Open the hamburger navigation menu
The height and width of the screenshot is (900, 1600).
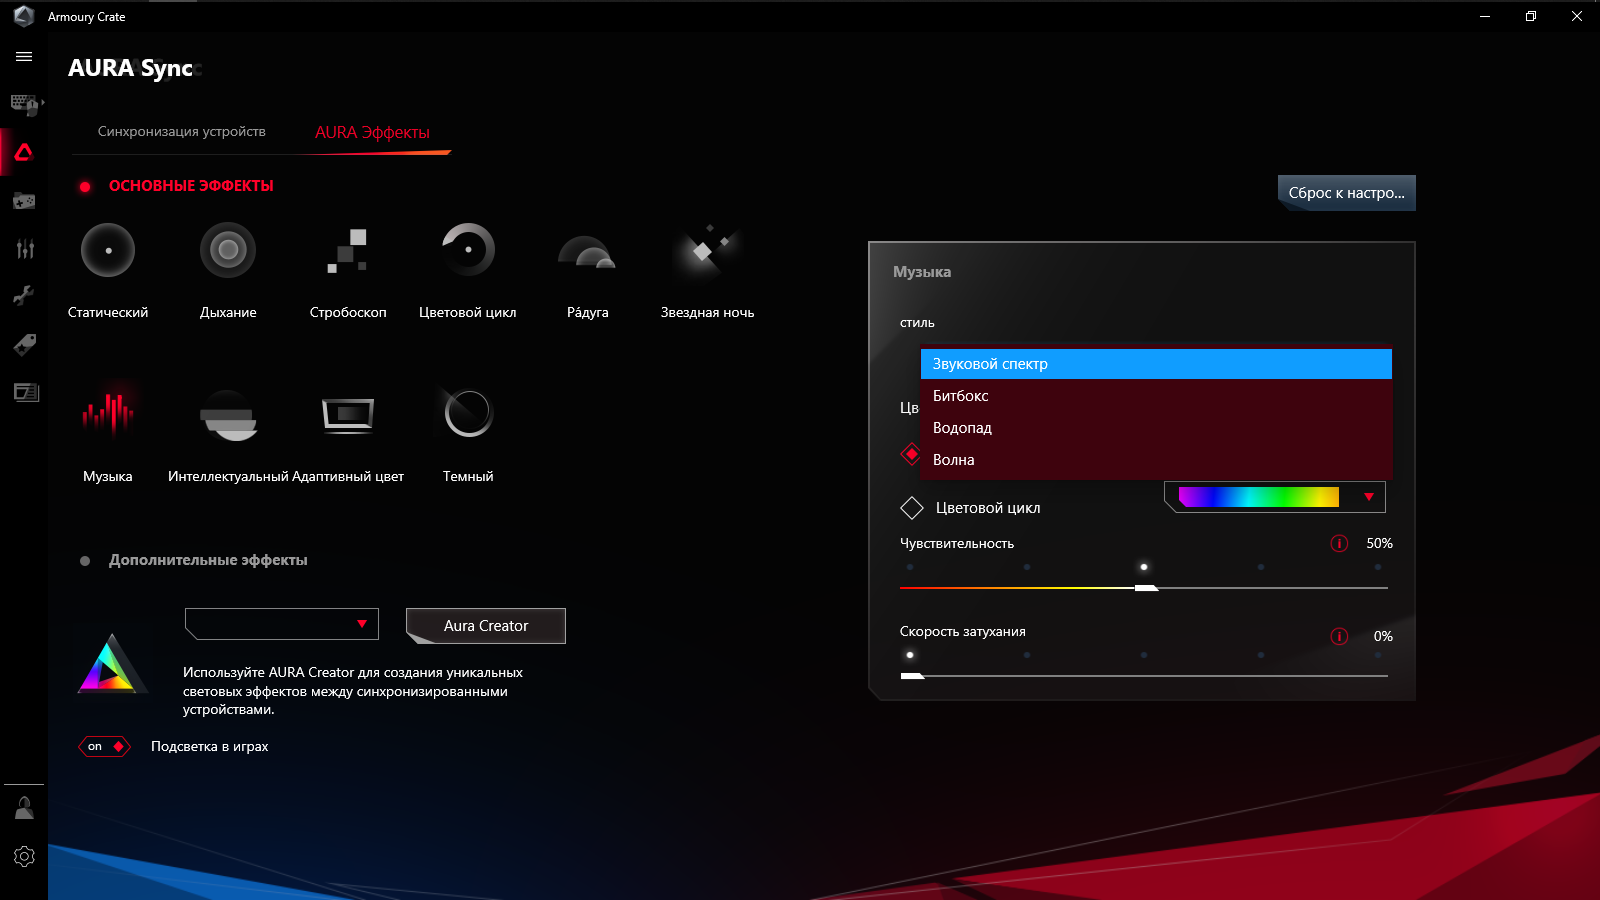tap(24, 57)
